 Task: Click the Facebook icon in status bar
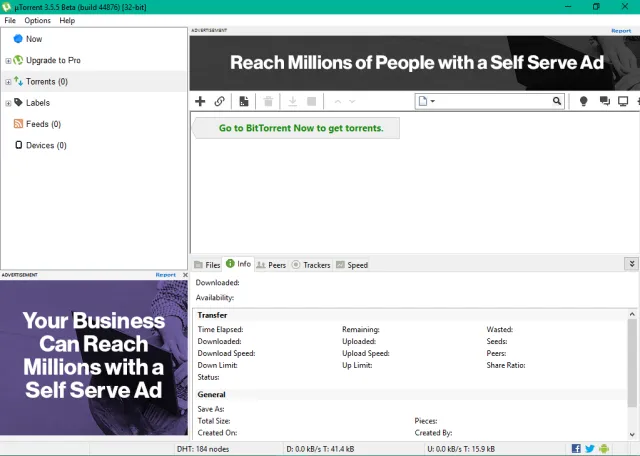[x=576, y=449]
